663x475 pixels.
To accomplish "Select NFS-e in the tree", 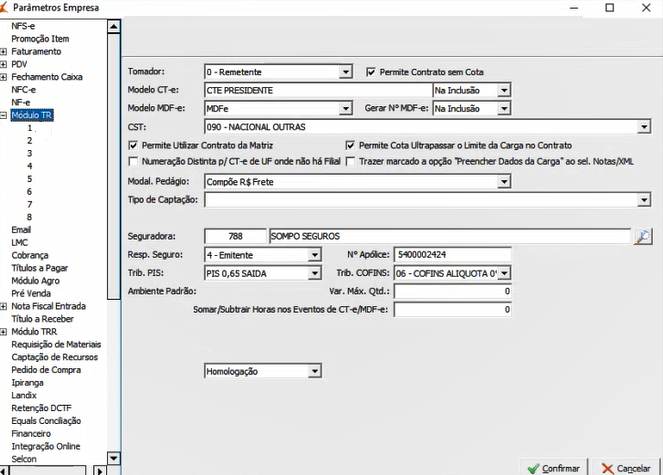I will tap(23, 26).
